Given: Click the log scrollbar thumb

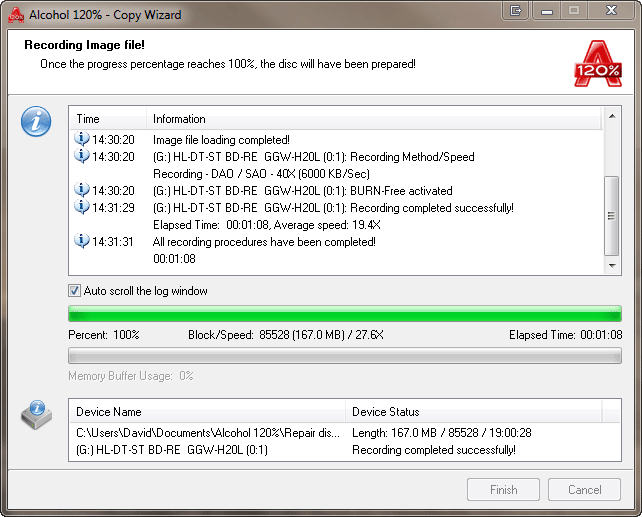Looking at the screenshot, I should pyautogui.click(x=612, y=216).
